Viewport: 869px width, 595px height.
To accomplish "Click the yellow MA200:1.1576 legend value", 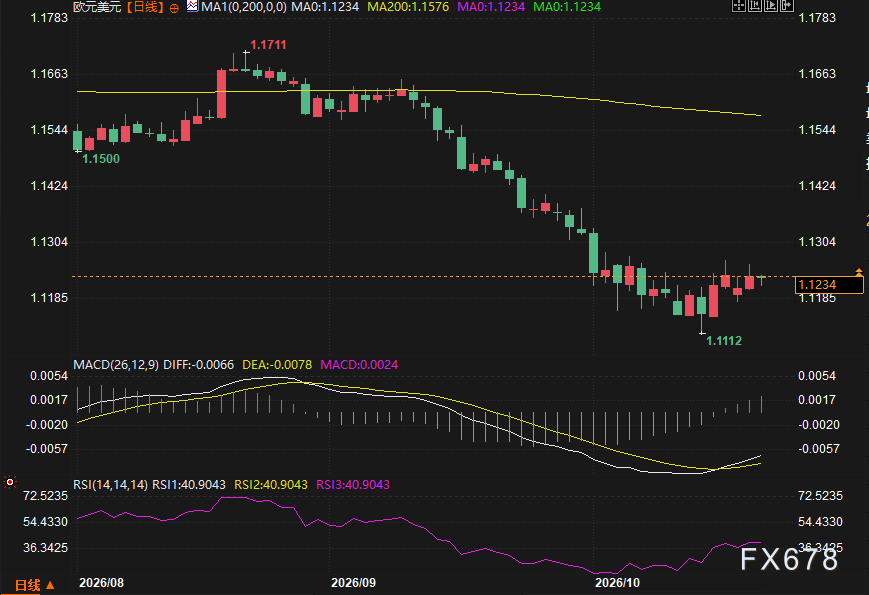I will pyautogui.click(x=408, y=7).
